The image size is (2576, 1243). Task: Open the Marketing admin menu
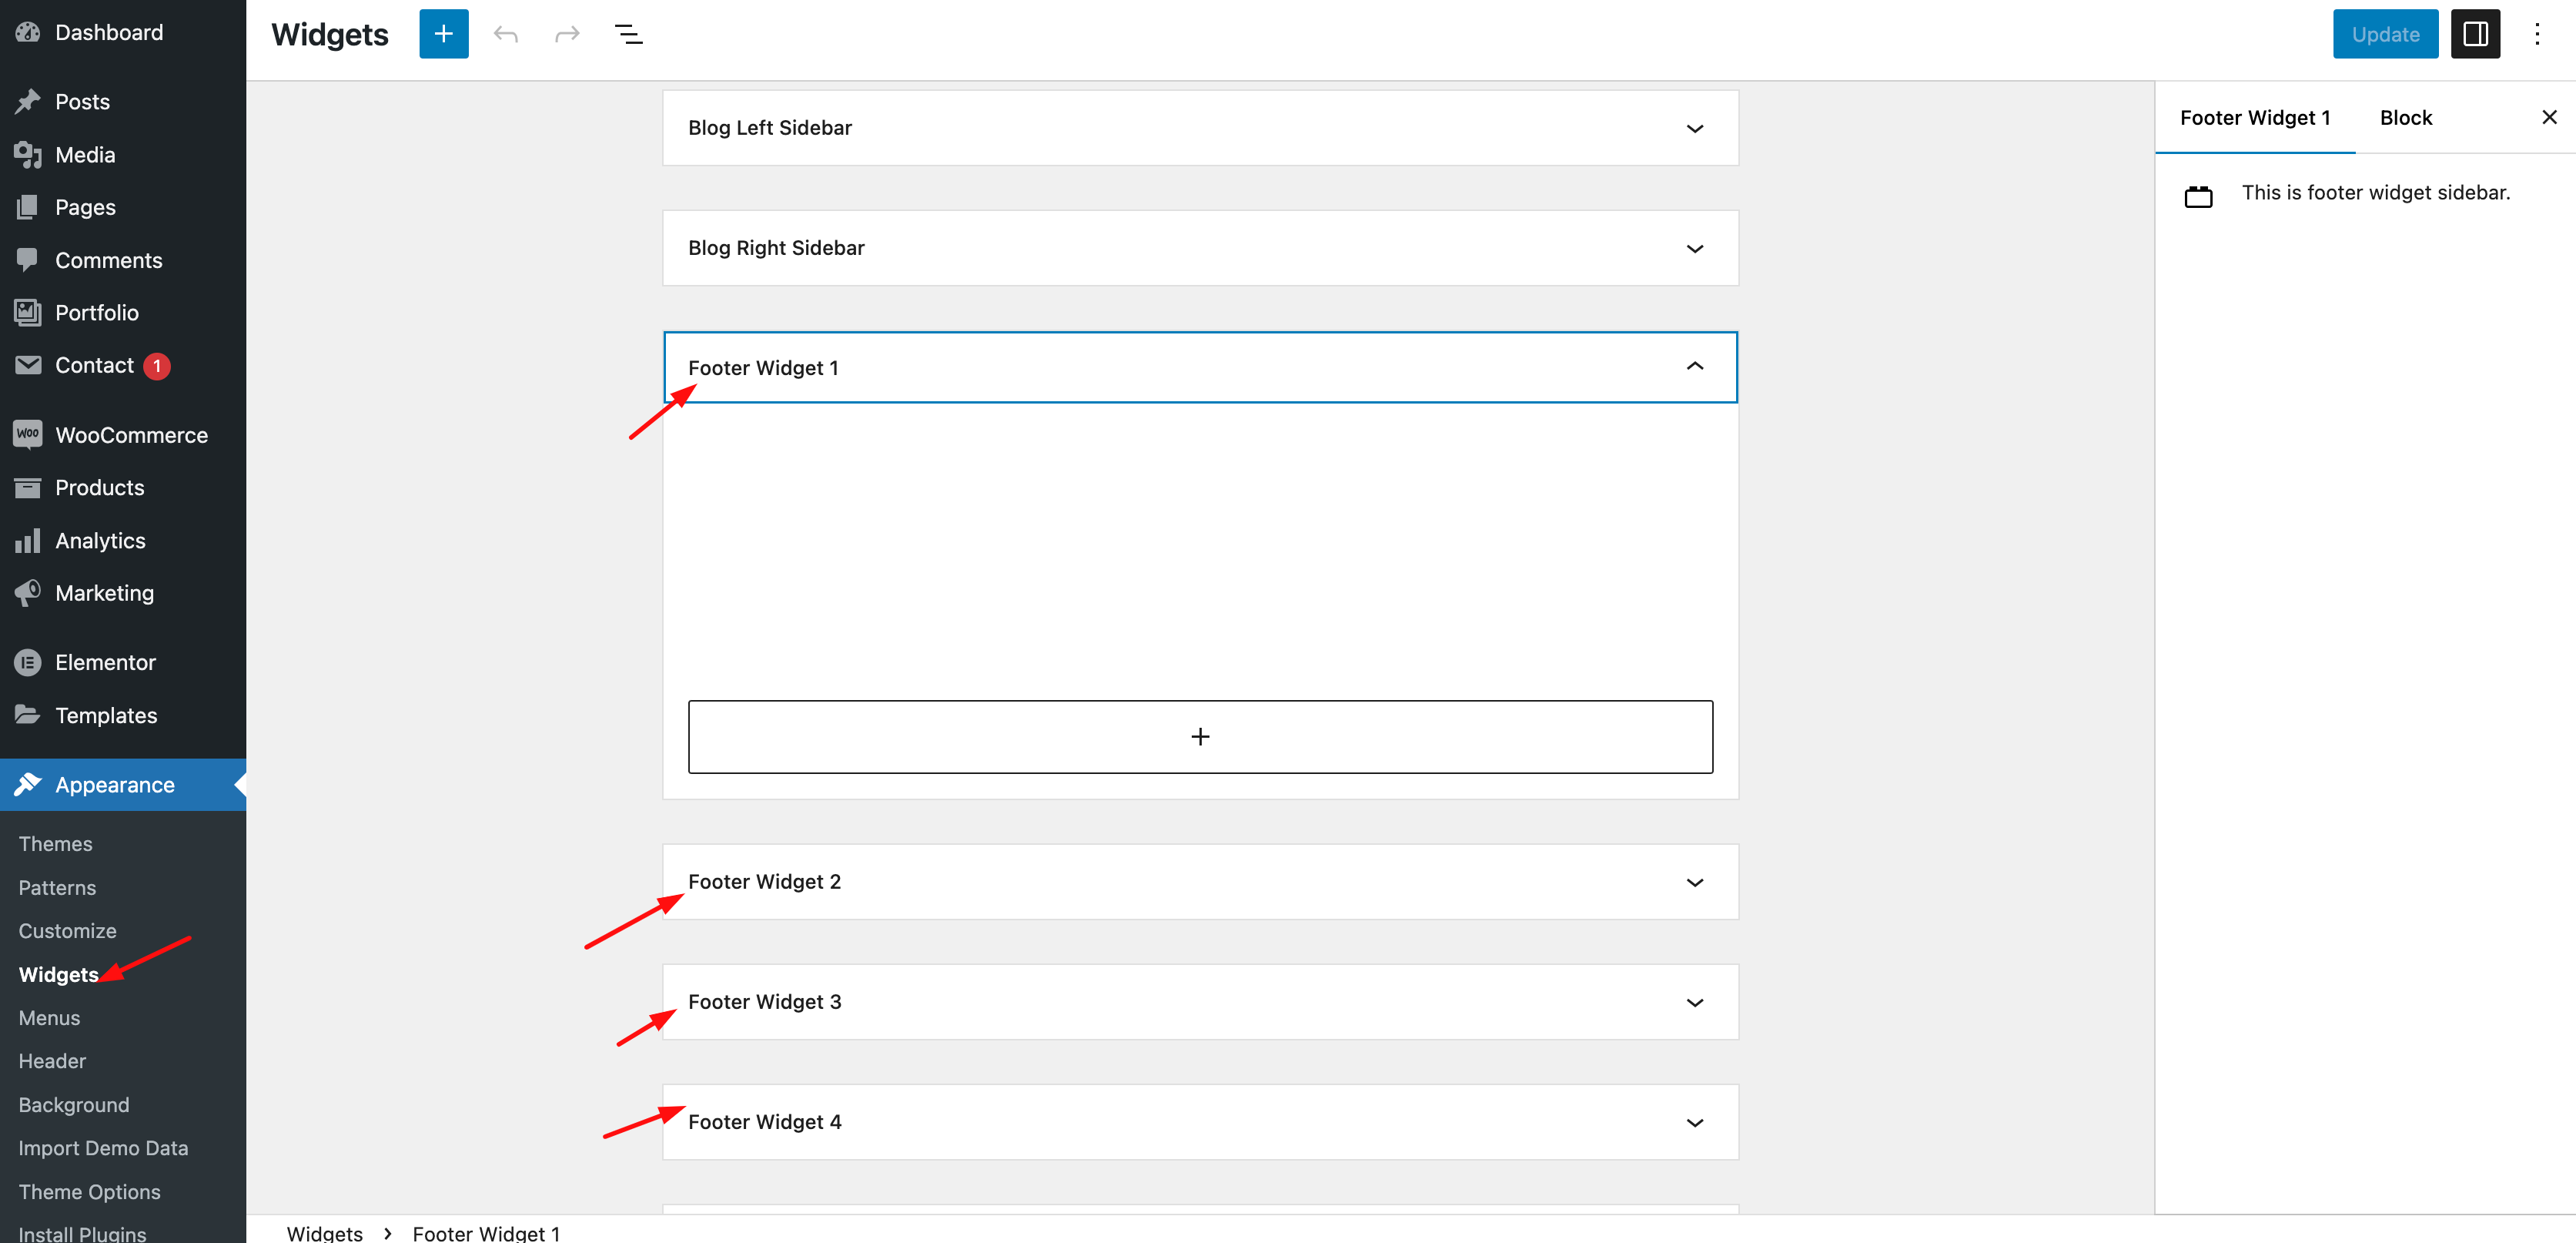point(123,592)
